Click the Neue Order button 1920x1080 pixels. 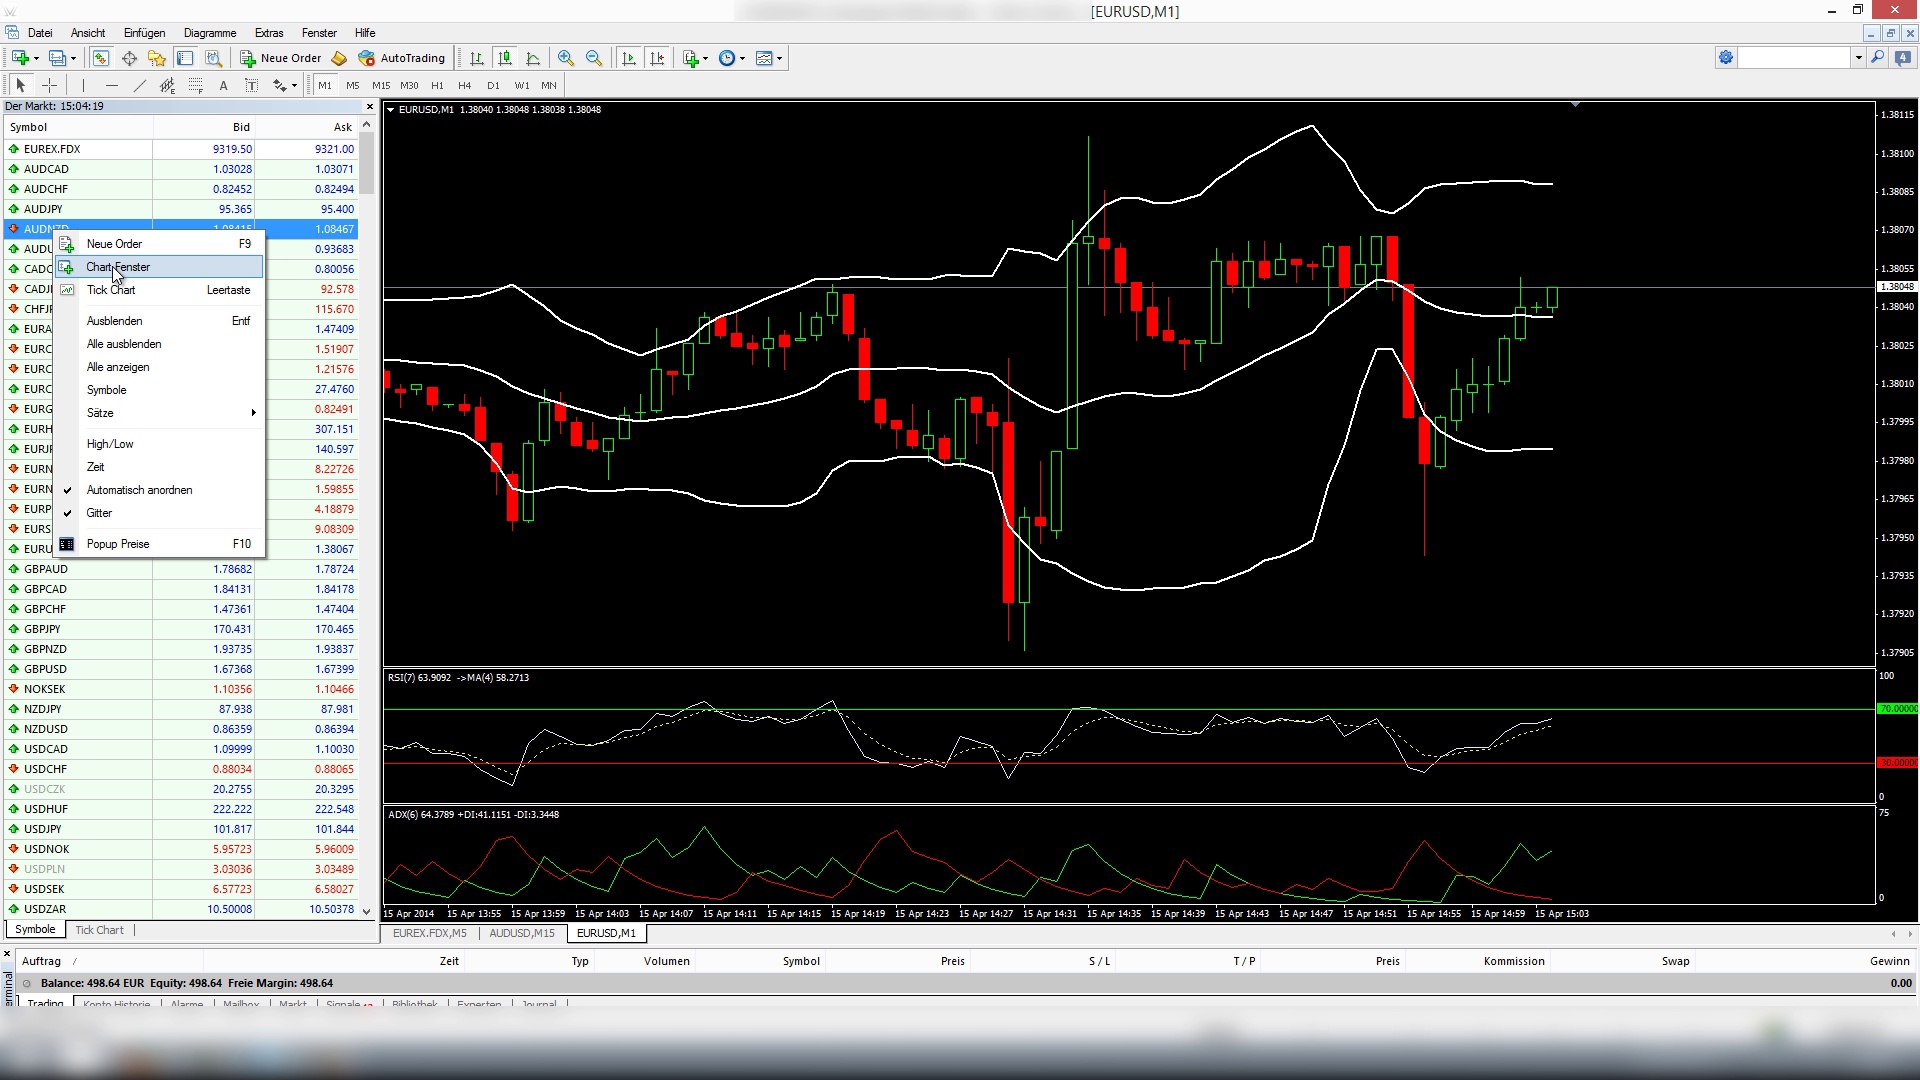(x=281, y=58)
